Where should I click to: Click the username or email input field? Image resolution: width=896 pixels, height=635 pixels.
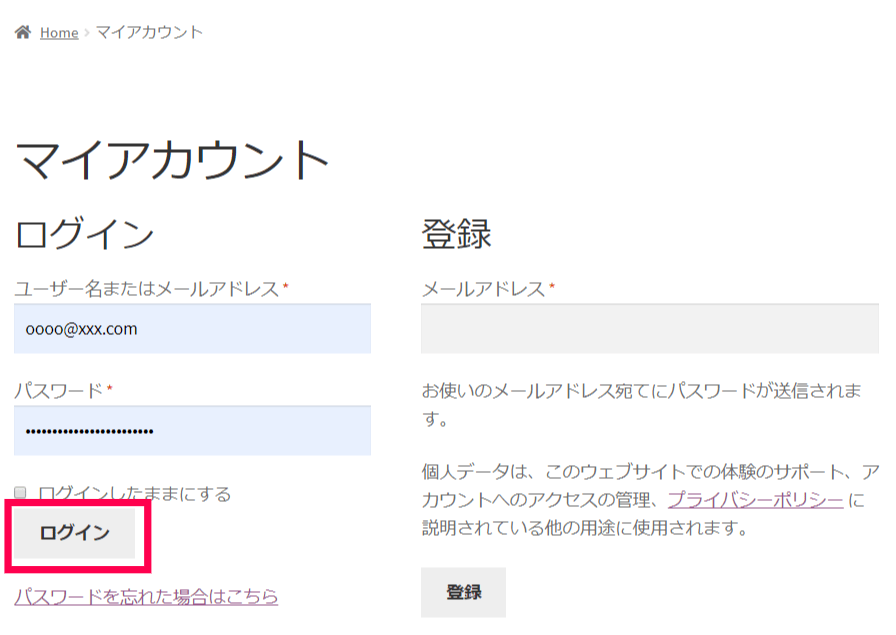click(x=192, y=329)
